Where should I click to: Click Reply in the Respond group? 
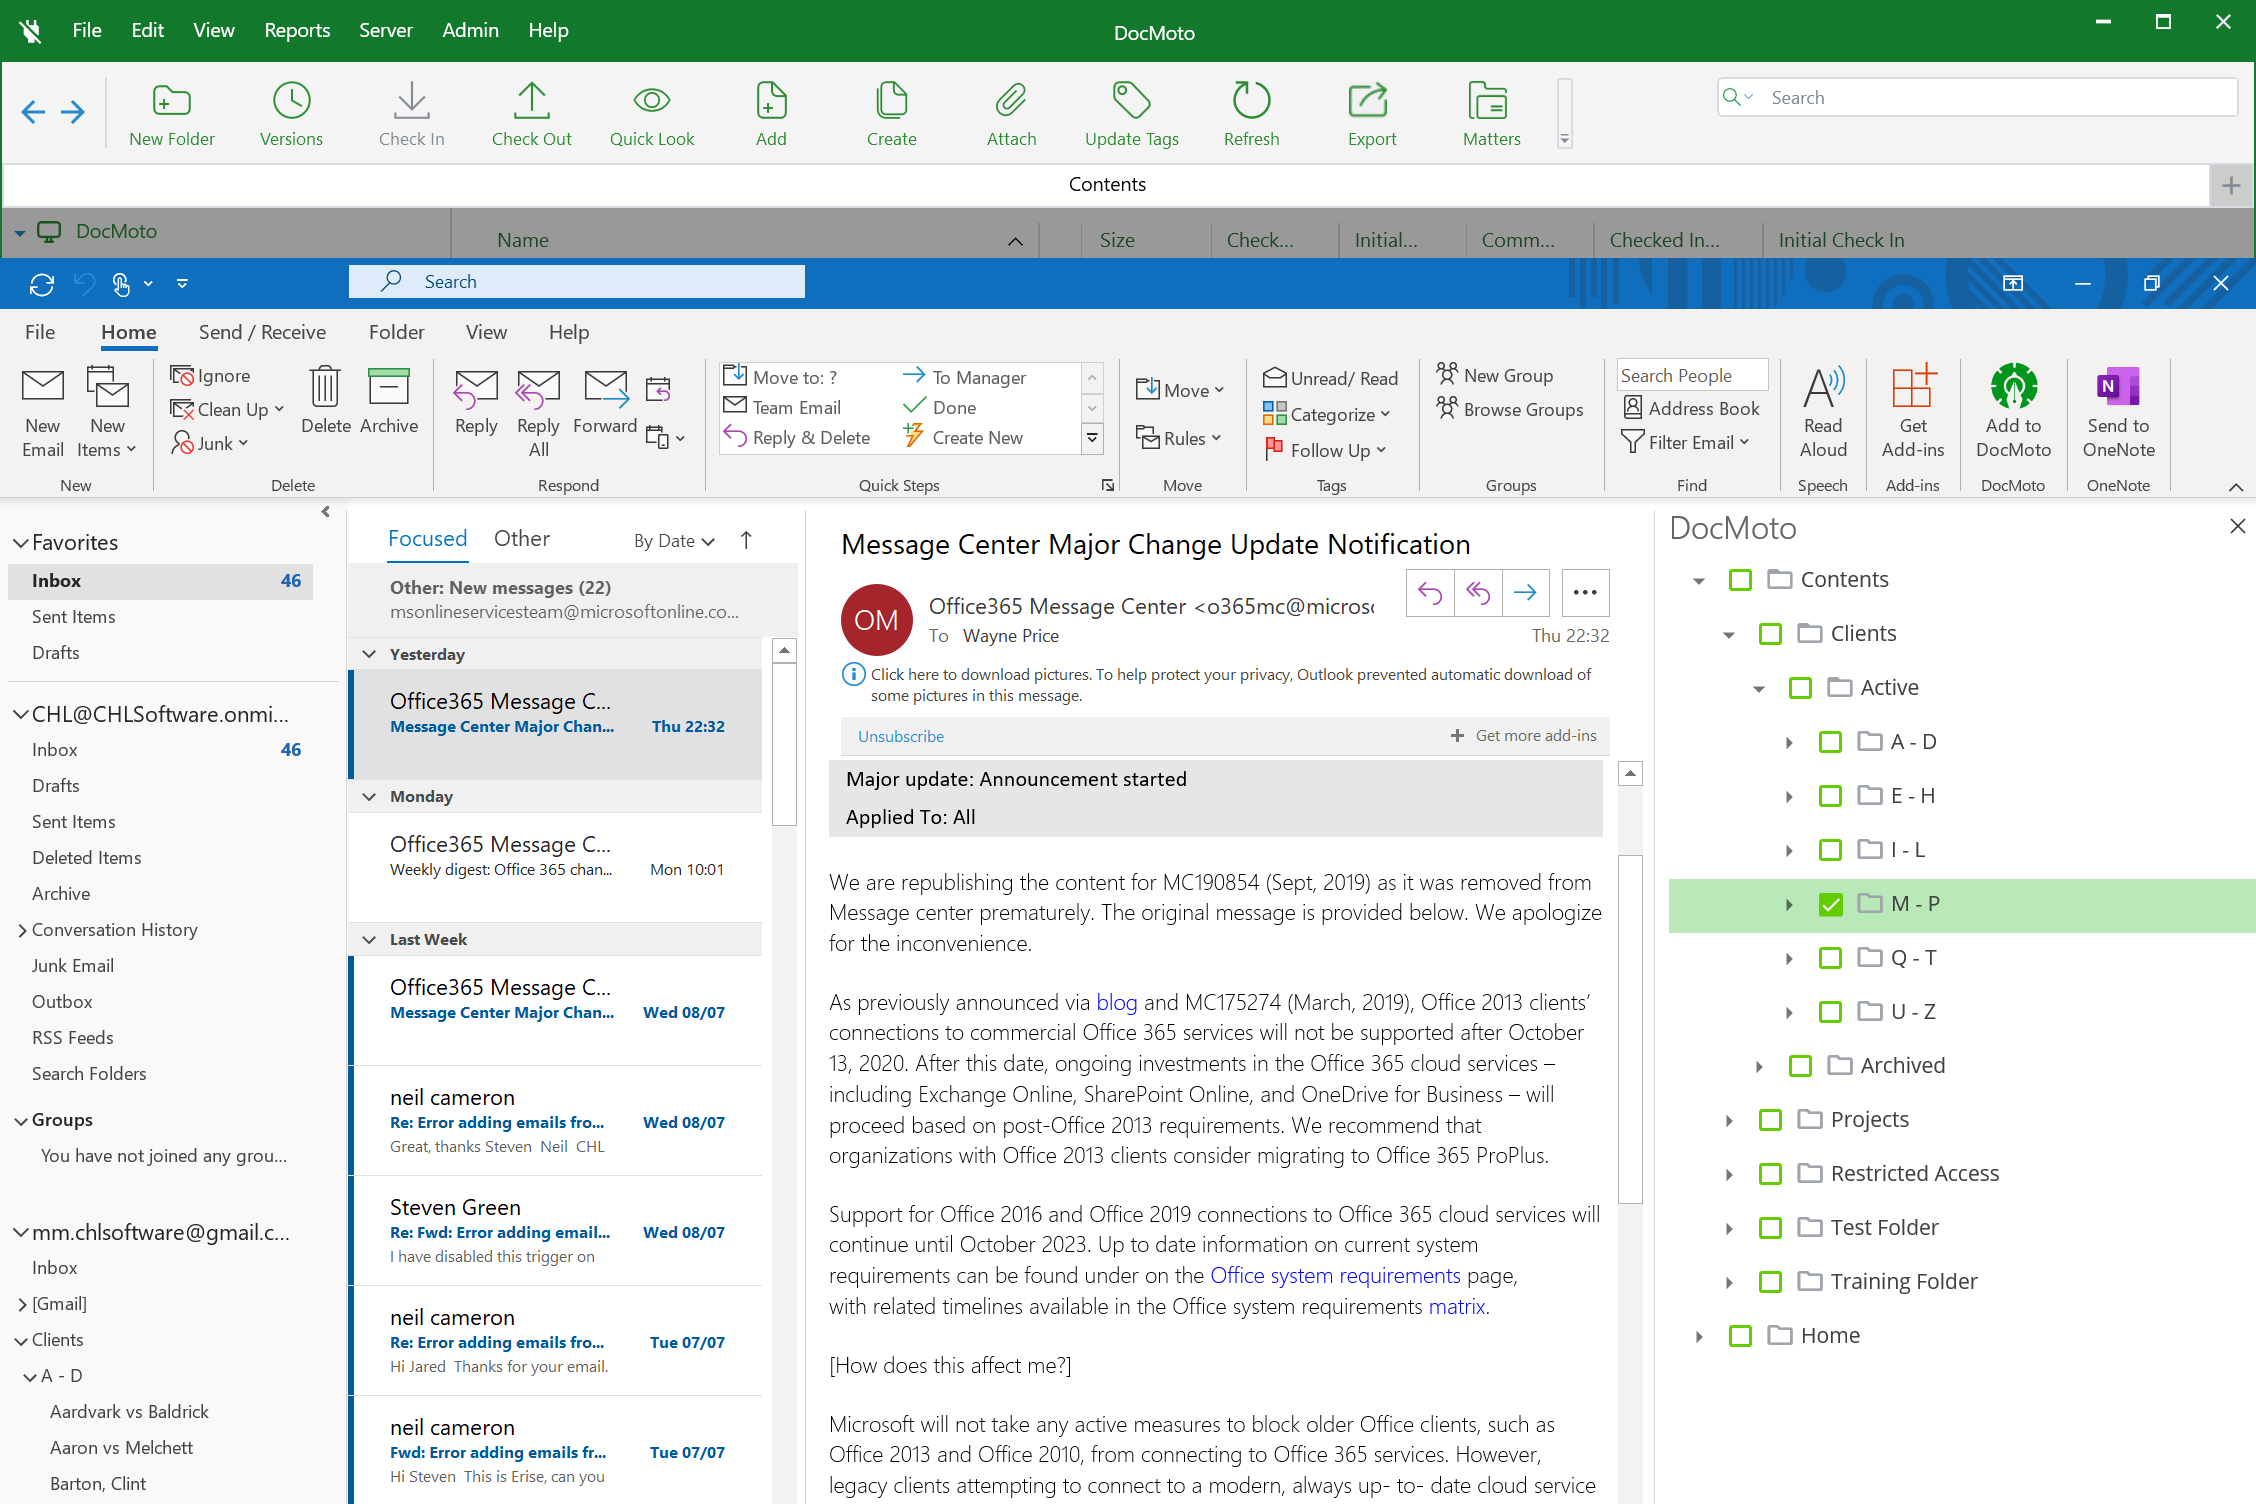click(x=476, y=401)
